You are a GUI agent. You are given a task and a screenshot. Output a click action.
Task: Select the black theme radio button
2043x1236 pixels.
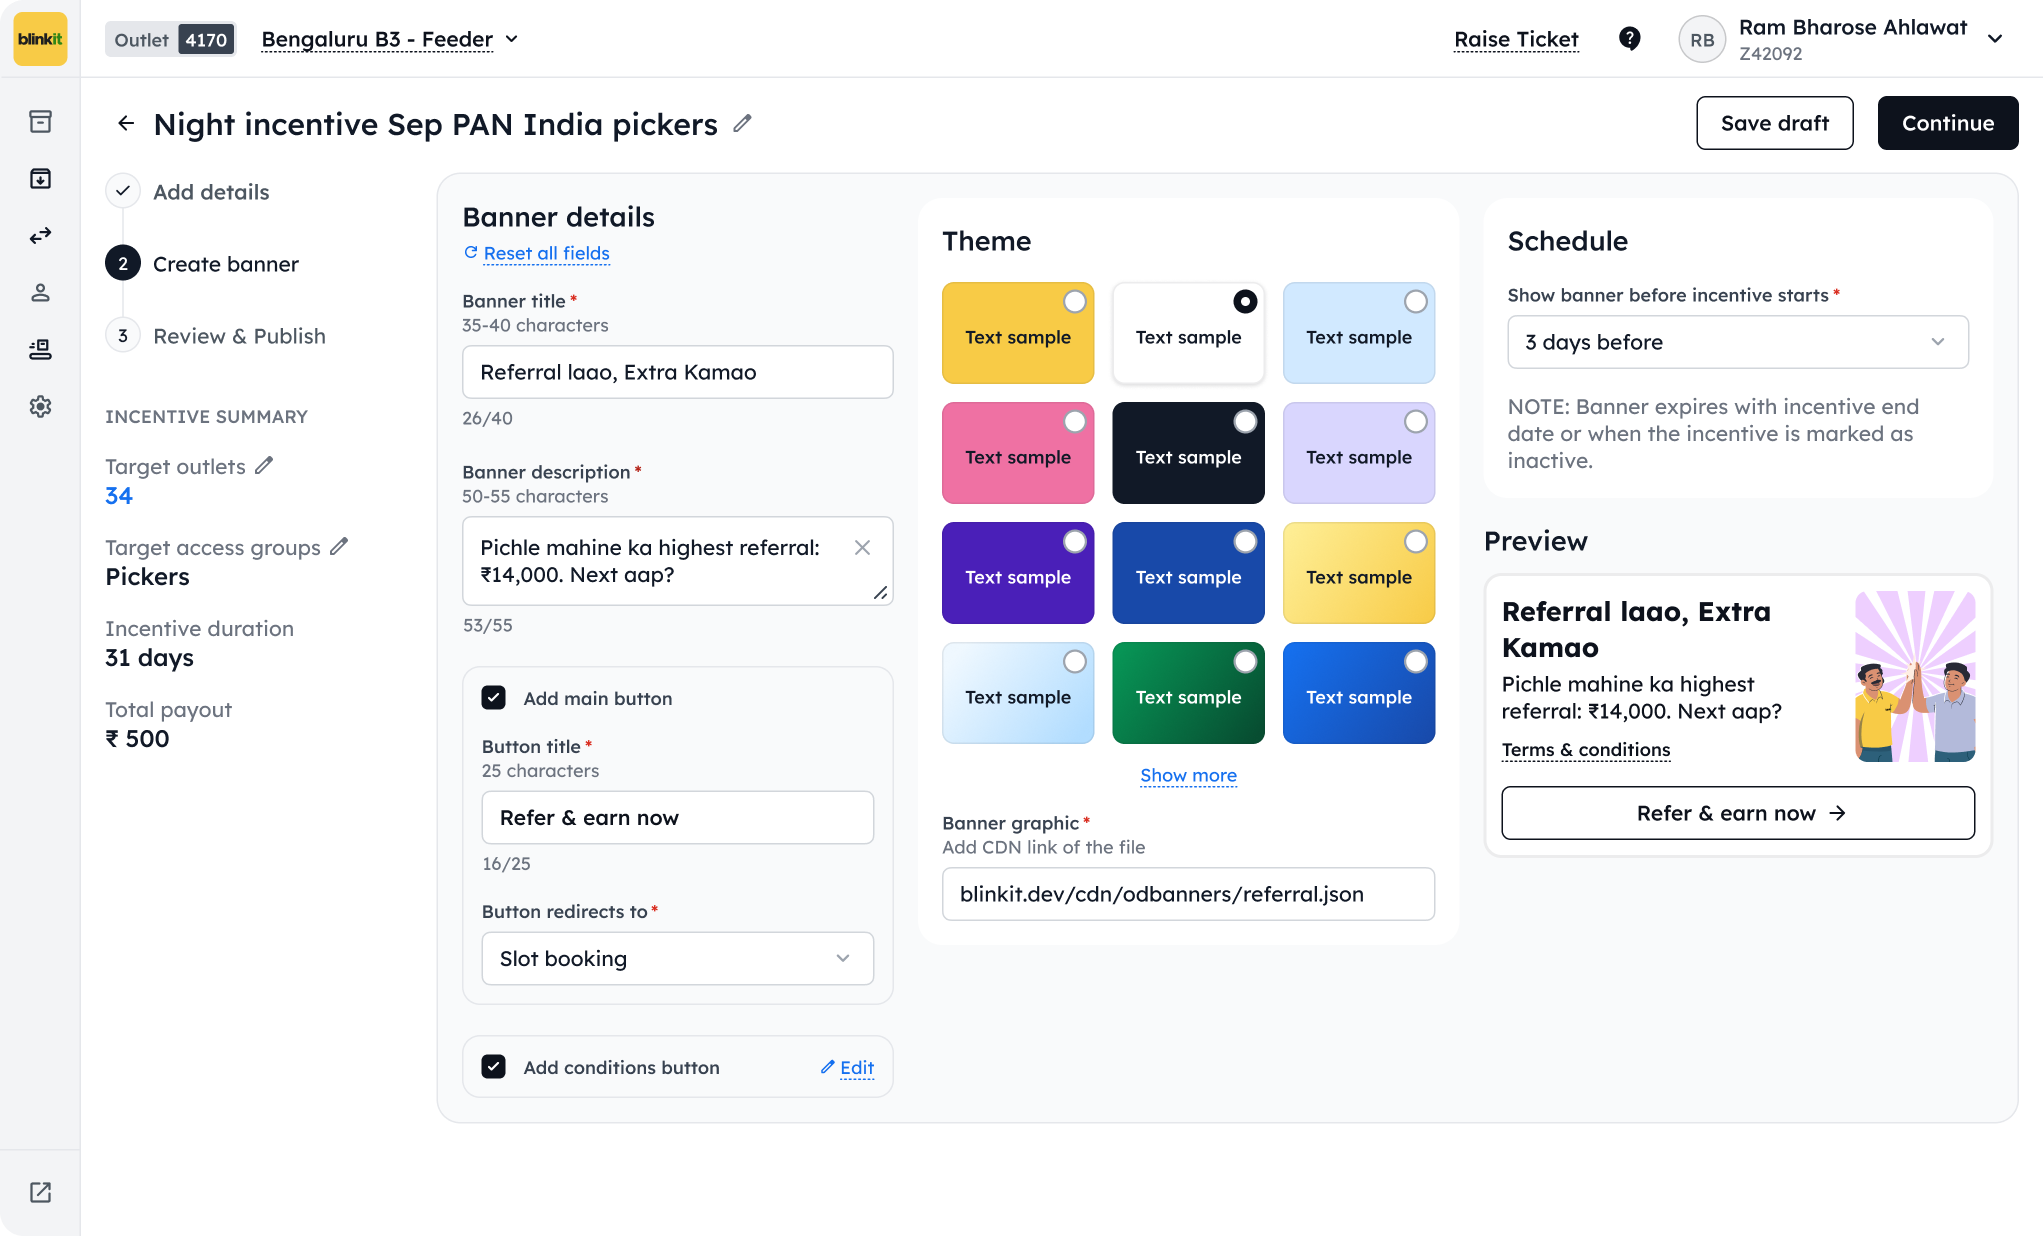click(x=1245, y=421)
